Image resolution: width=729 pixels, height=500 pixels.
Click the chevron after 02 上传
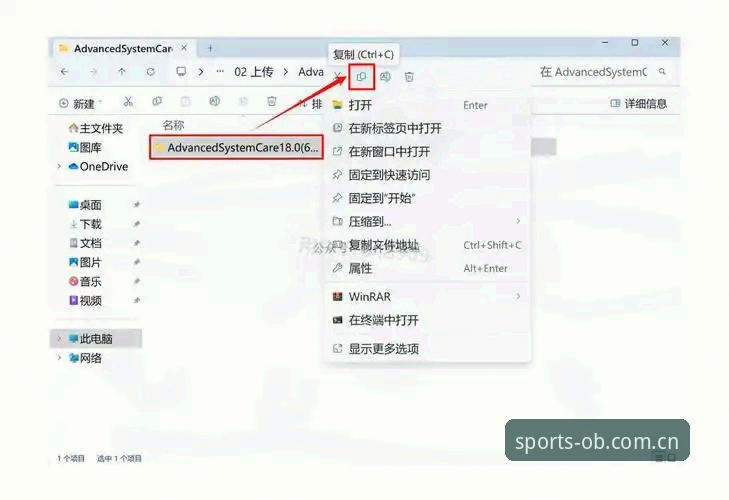286,72
